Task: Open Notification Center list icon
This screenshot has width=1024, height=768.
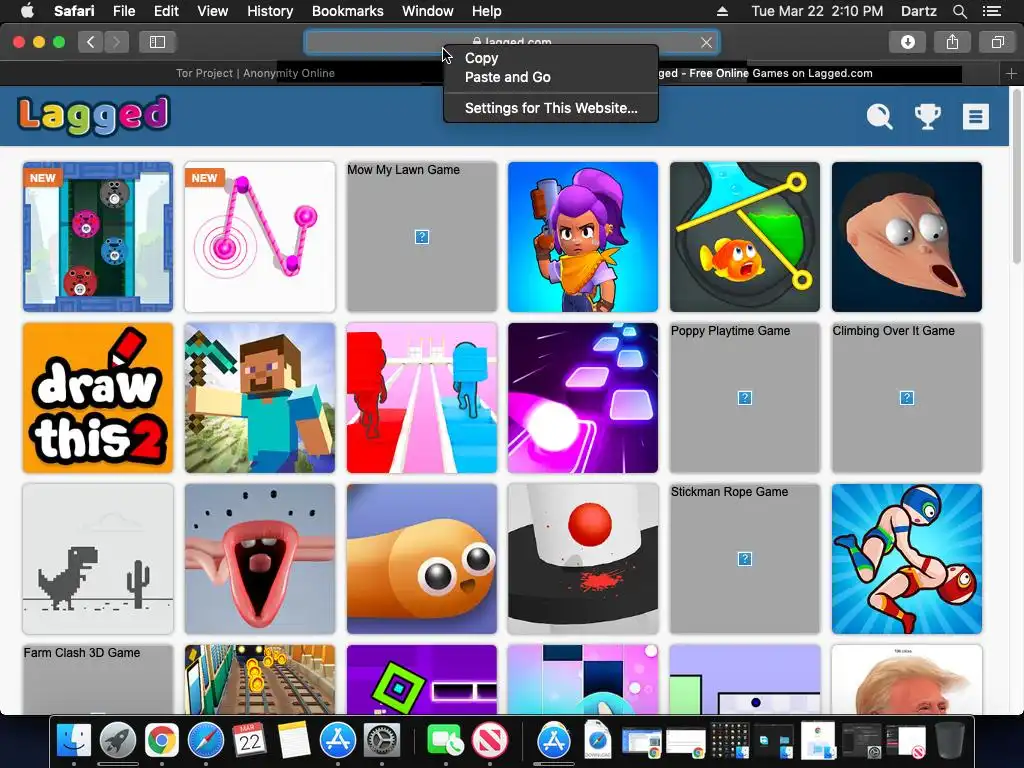Action: [x=991, y=11]
